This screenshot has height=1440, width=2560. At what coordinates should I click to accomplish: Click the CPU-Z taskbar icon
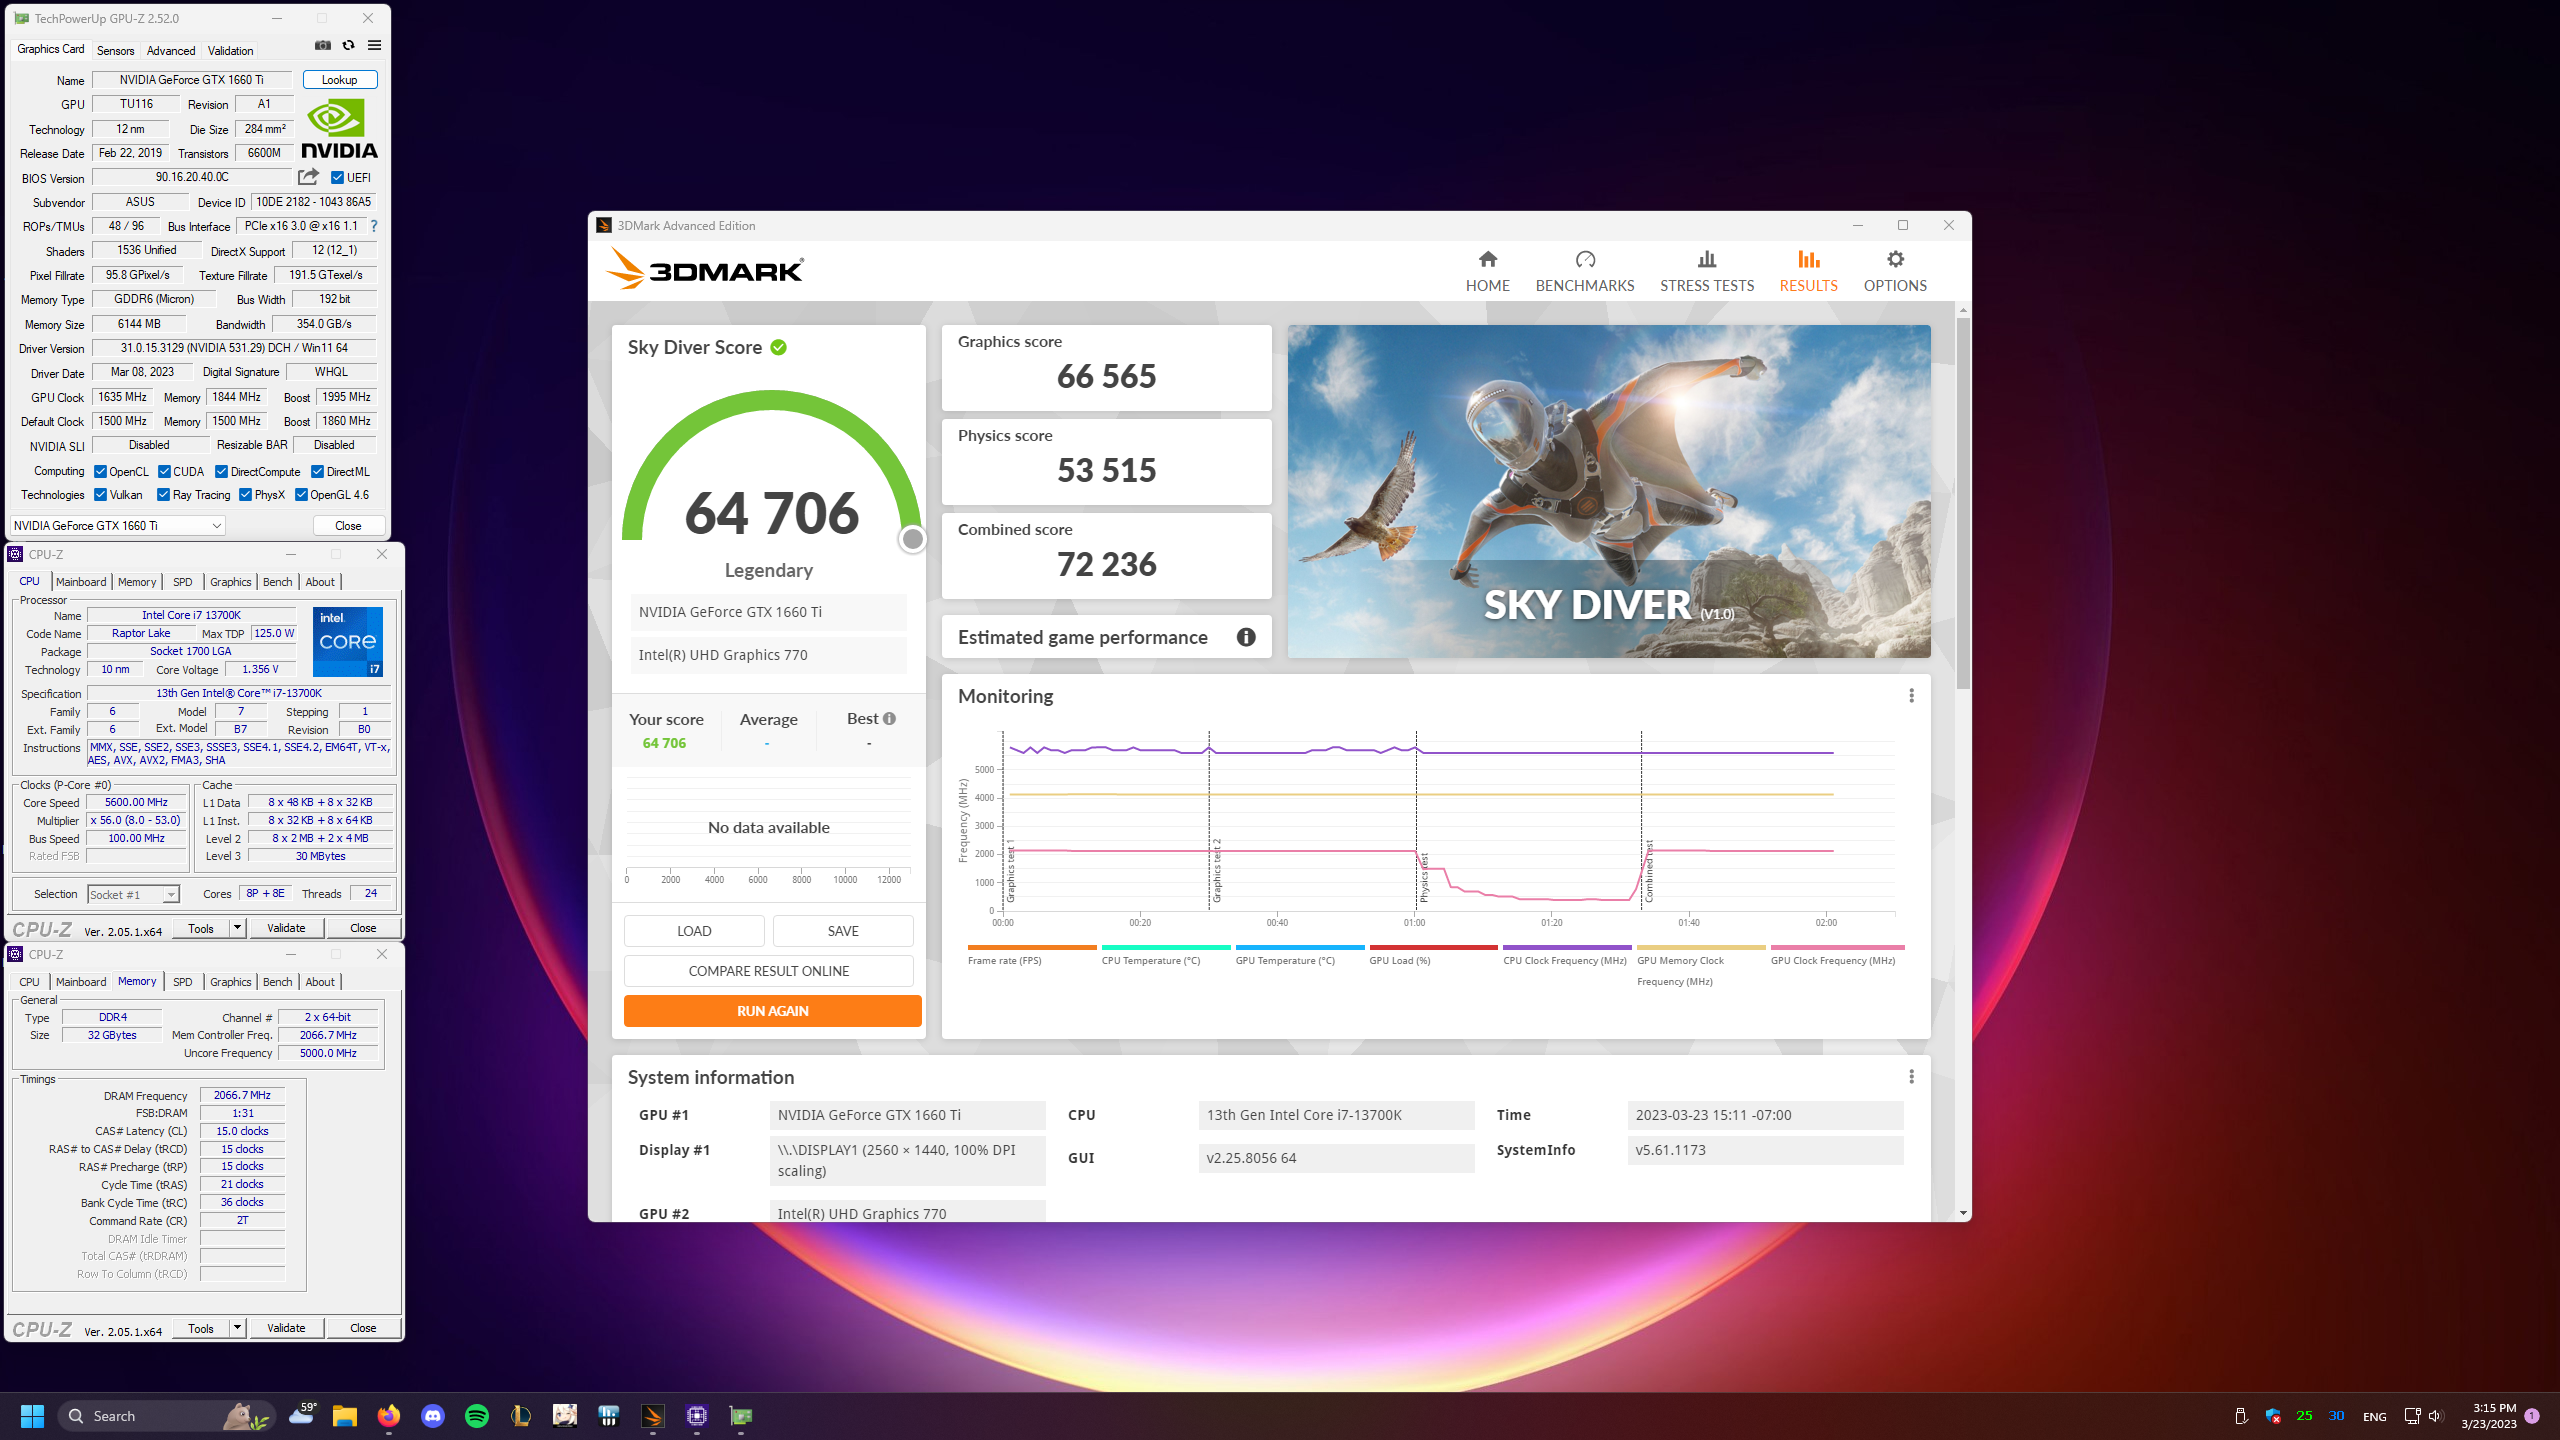point(697,1416)
